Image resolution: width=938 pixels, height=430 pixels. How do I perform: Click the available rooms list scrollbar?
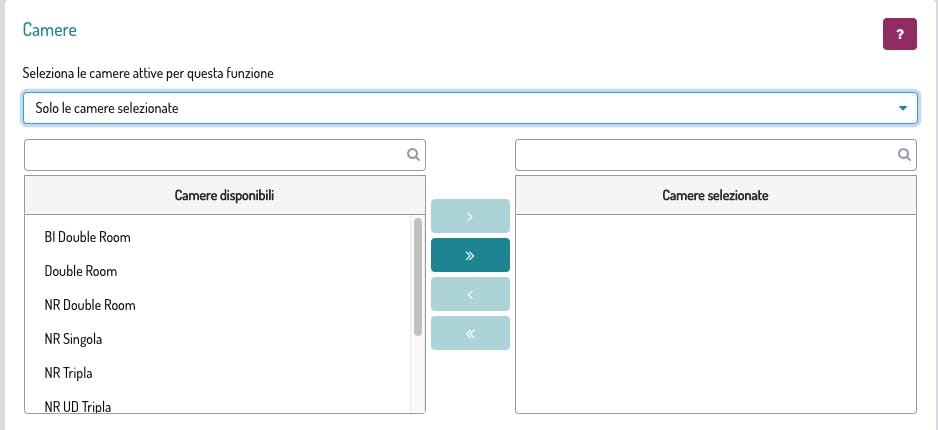click(417, 277)
